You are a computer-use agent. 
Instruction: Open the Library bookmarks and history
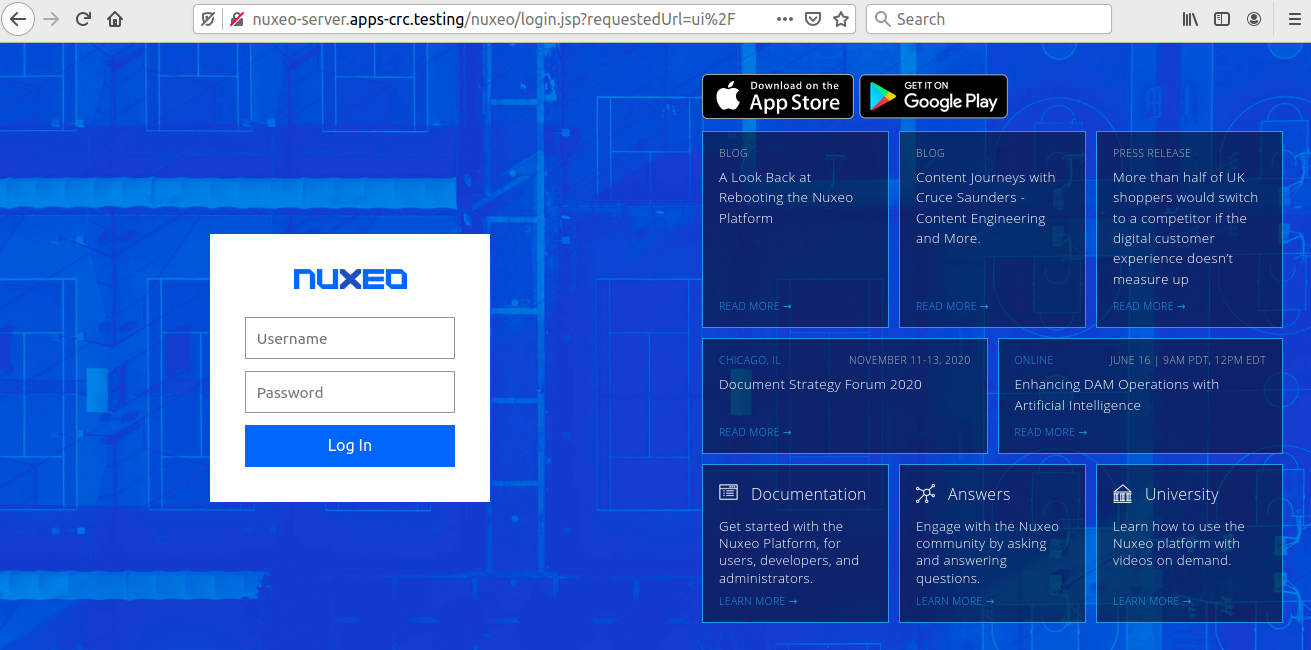[1191, 19]
